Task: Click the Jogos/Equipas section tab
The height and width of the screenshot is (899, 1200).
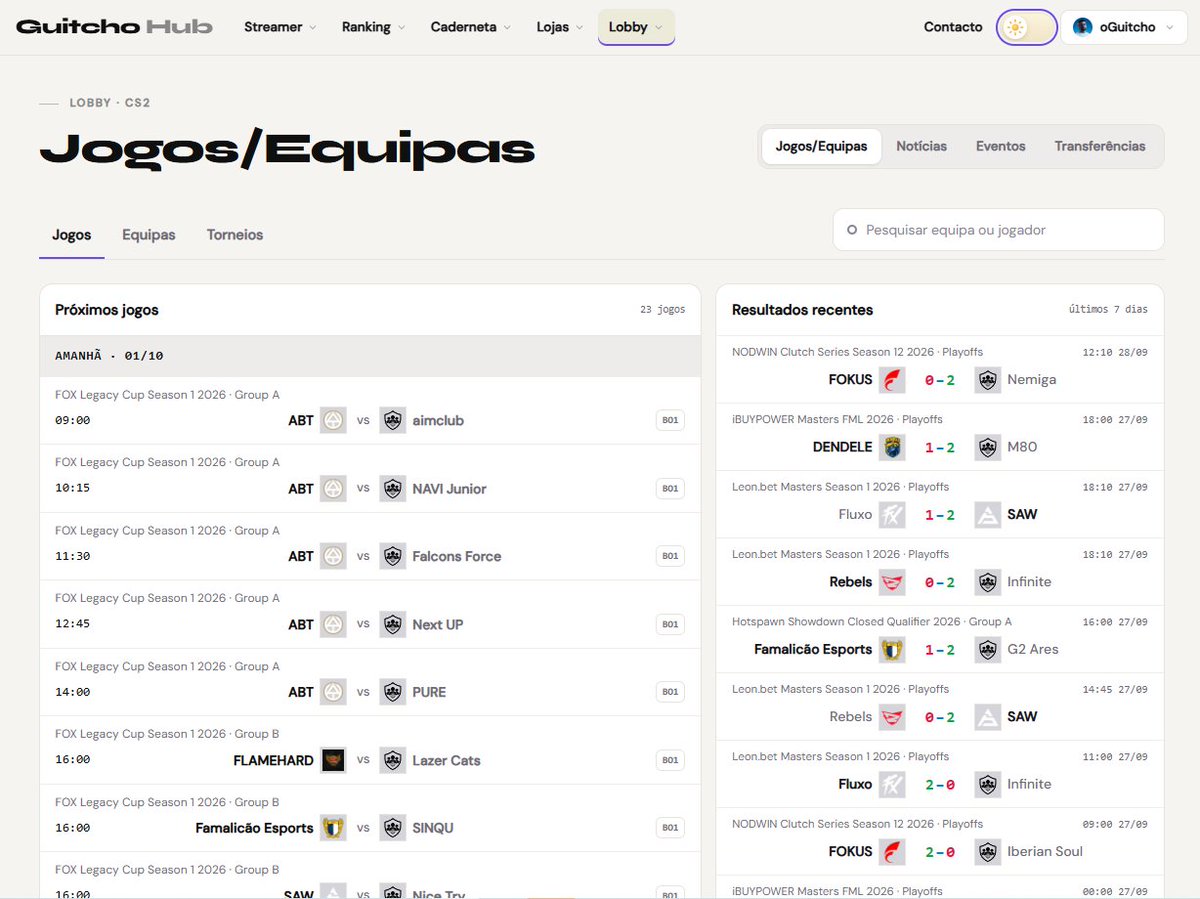Action: pyautogui.click(x=821, y=146)
